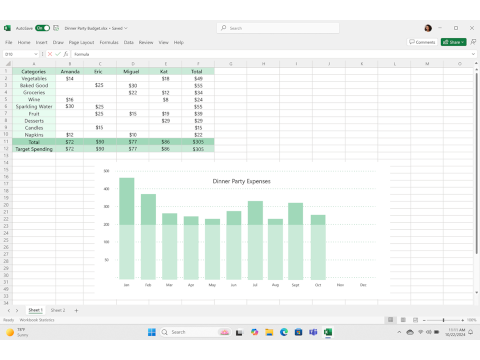This screenshot has height=360, width=480.
Task: Open Microsoft Teams from the taskbar
Action: pyautogui.click(x=313, y=332)
